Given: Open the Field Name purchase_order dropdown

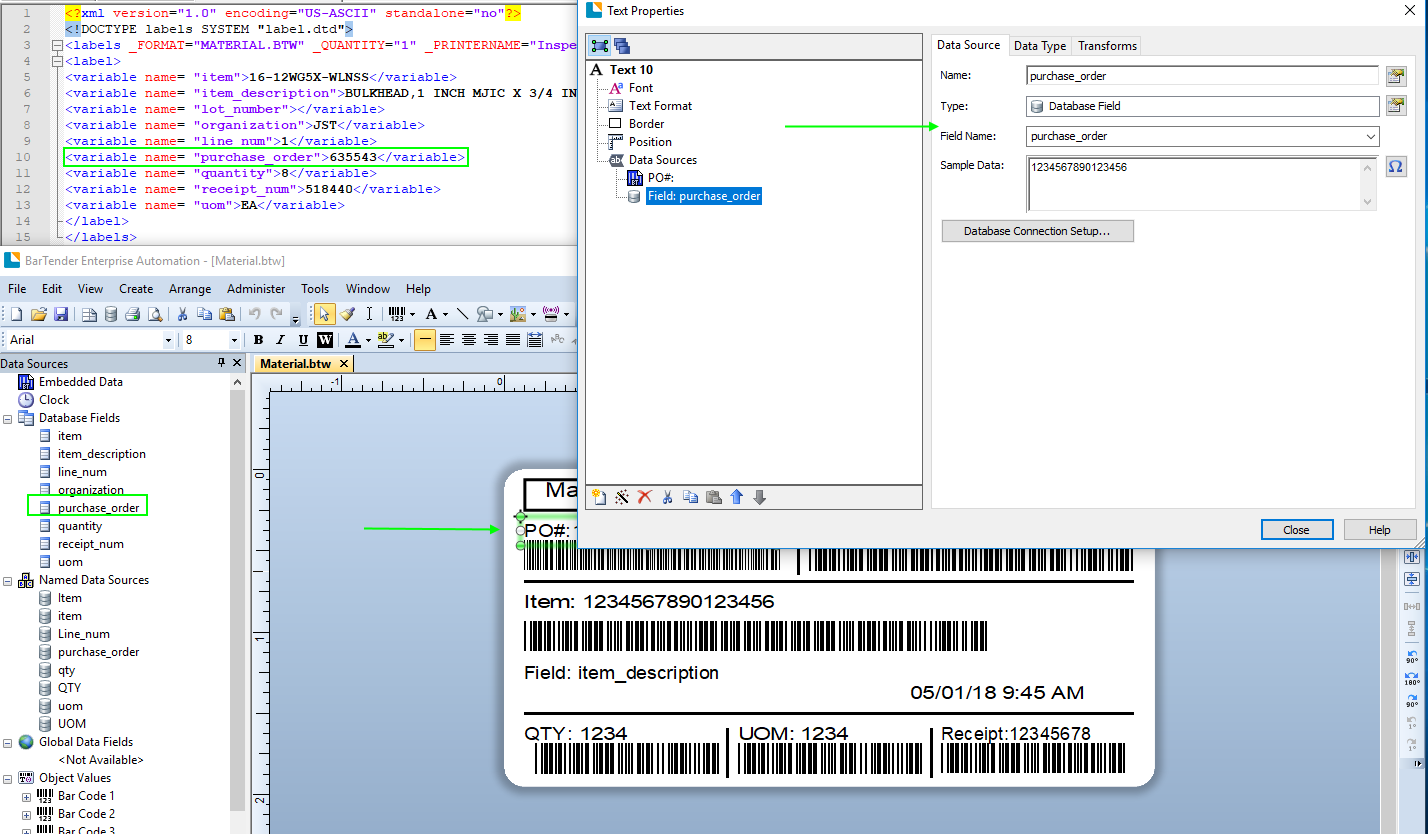Looking at the screenshot, I should pyautogui.click(x=1370, y=136).
